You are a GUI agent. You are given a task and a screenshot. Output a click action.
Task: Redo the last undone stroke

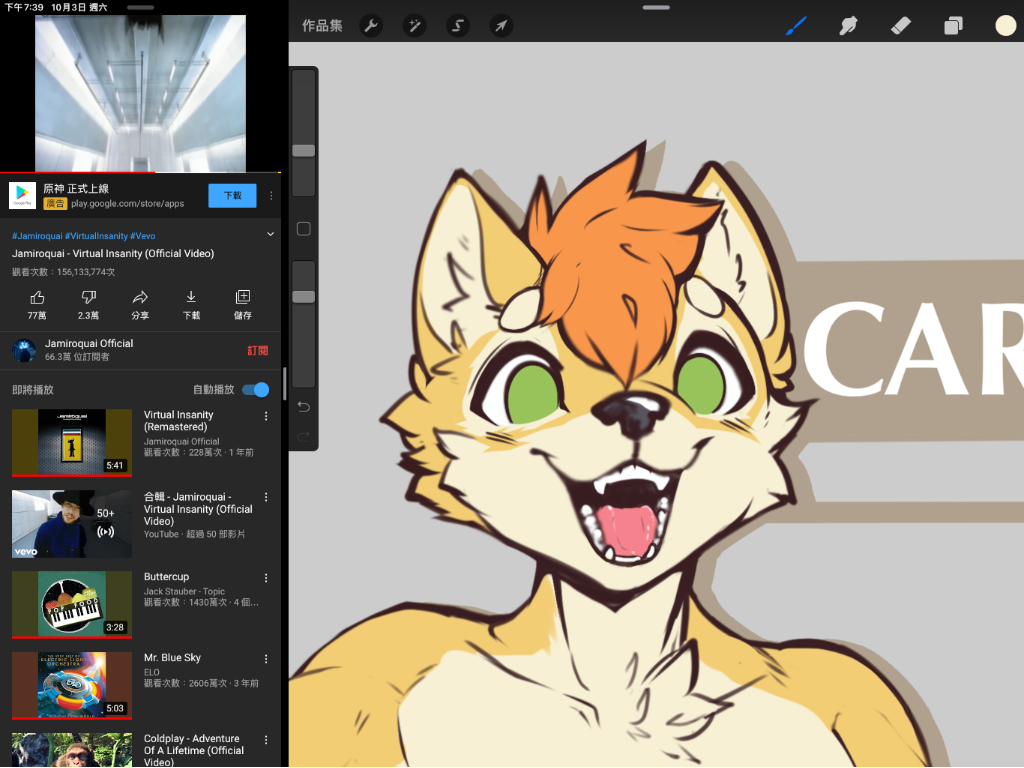pyautogui.click(x=304, y=436)
